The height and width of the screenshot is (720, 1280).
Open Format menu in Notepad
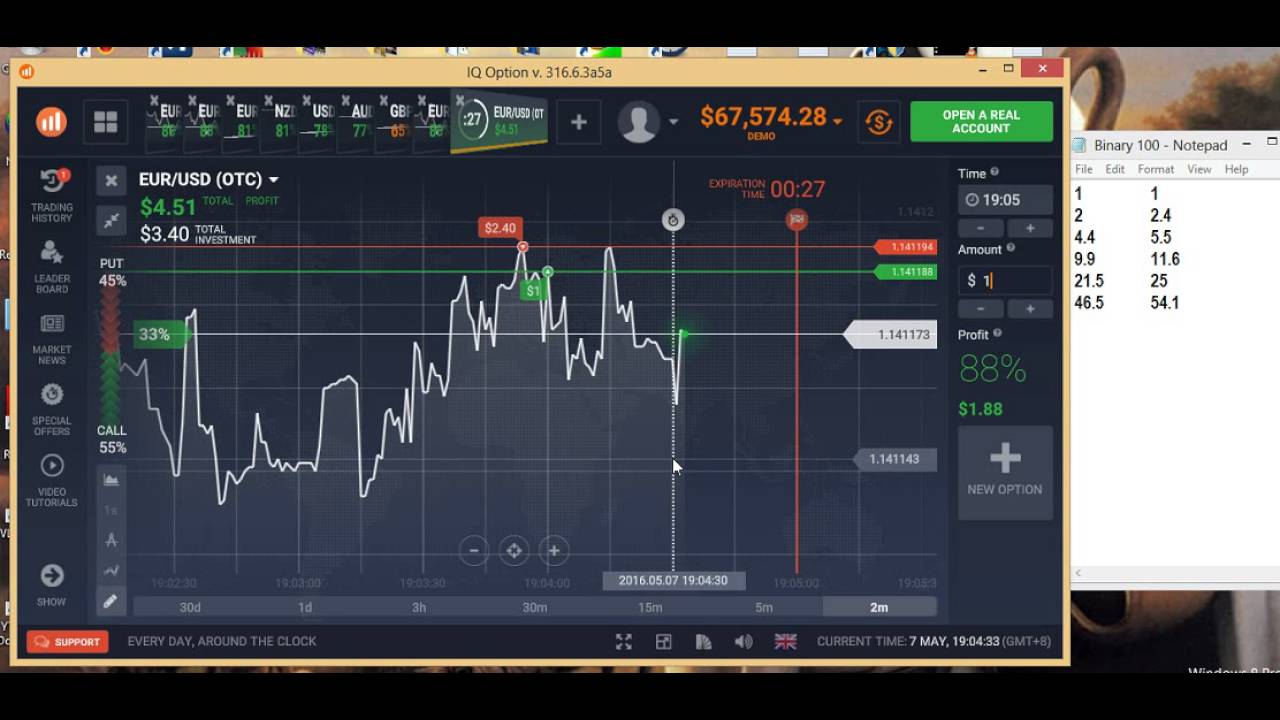click(1155, 169)
